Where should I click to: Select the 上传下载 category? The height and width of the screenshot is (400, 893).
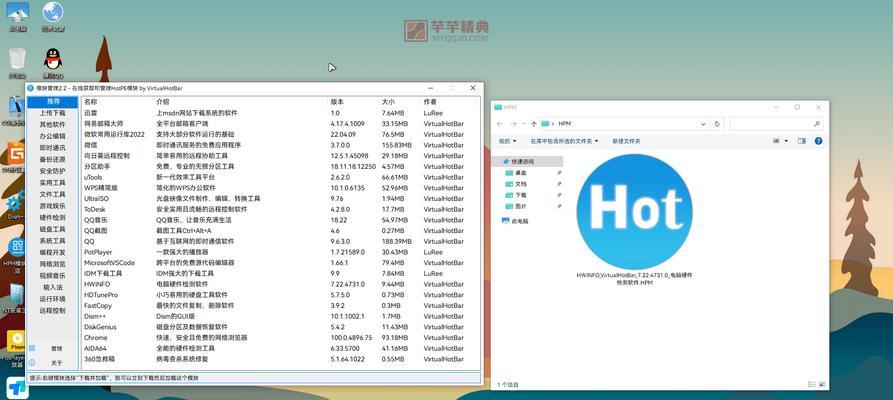[x=53, y=113]
